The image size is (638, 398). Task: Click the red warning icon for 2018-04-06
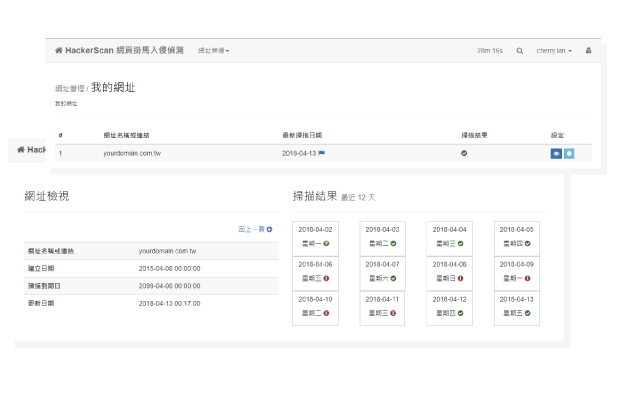(326, 278)
